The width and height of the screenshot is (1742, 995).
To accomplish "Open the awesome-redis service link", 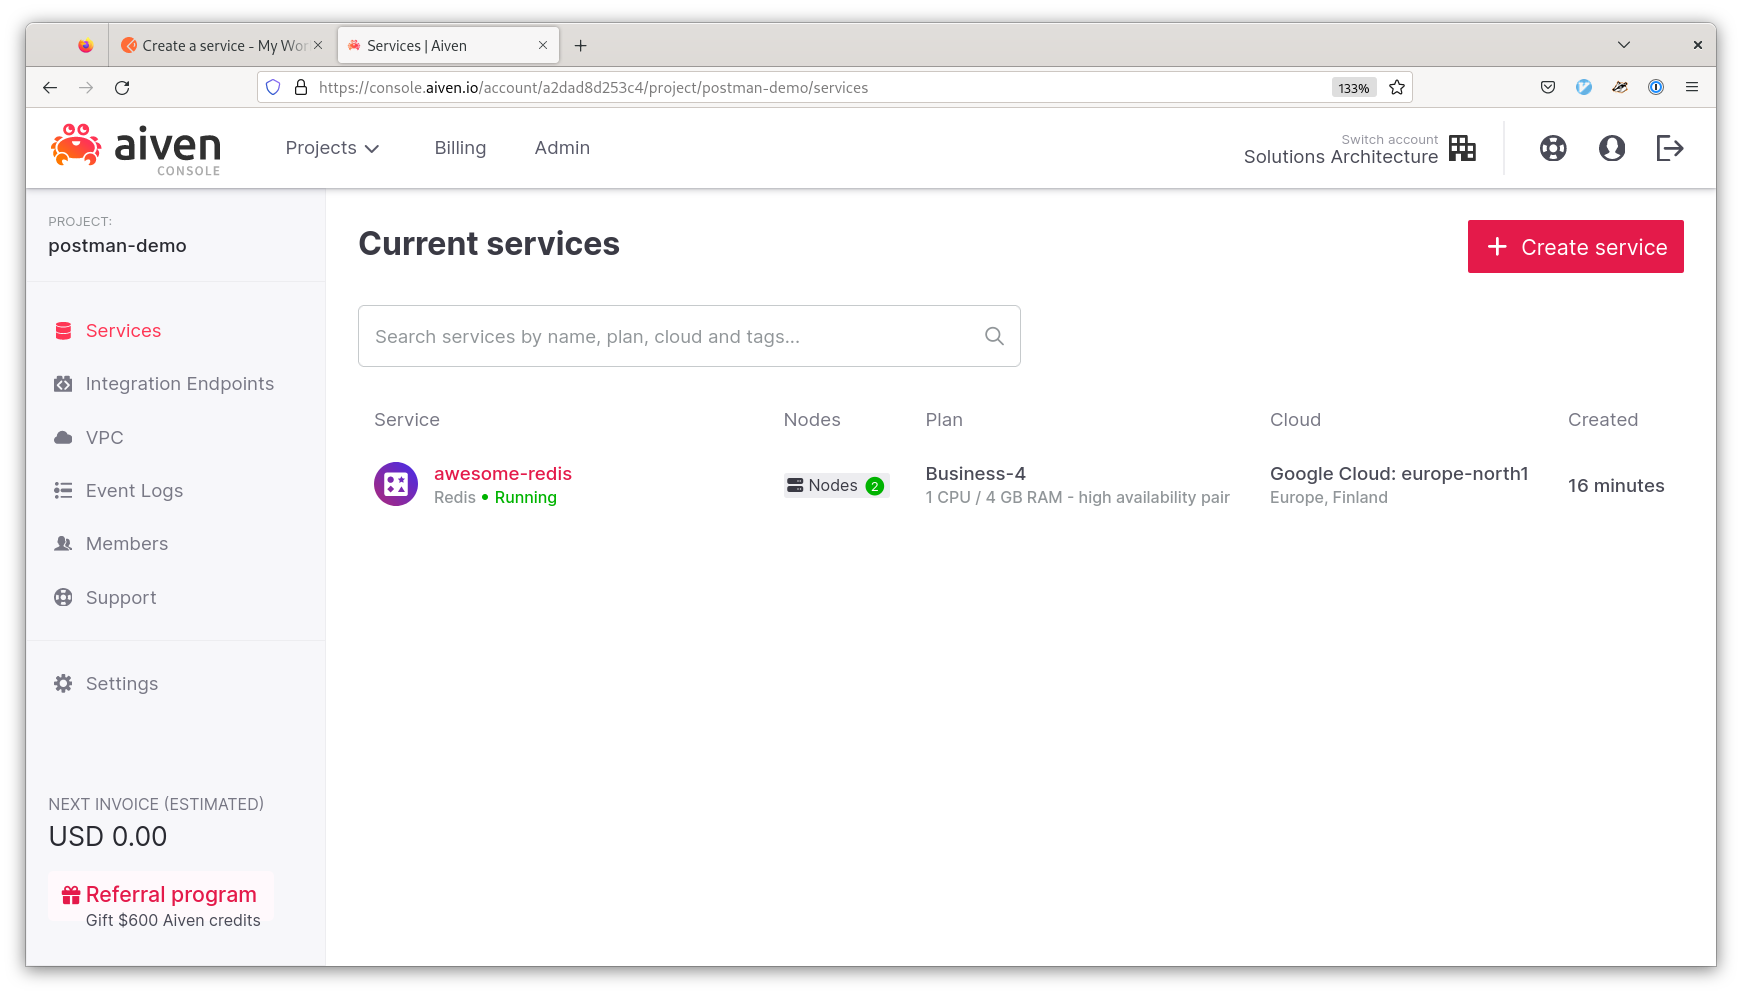I will pyautogui.click(x=503, y=474).
